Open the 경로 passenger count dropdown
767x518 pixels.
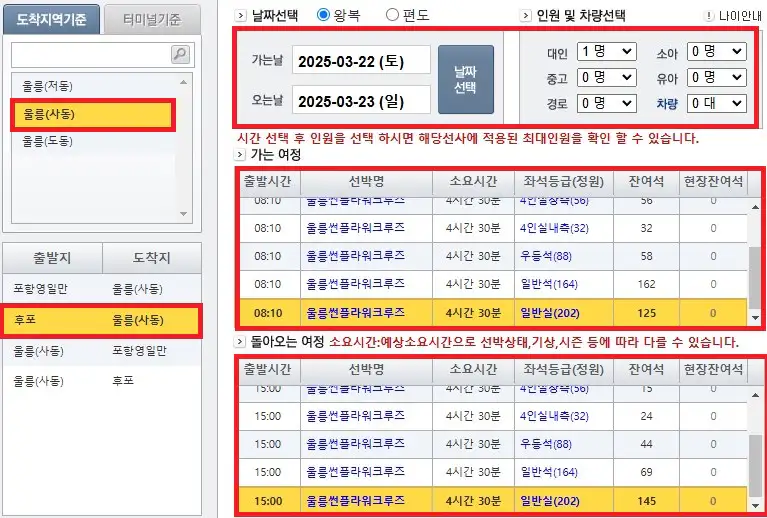click(607, 103)
